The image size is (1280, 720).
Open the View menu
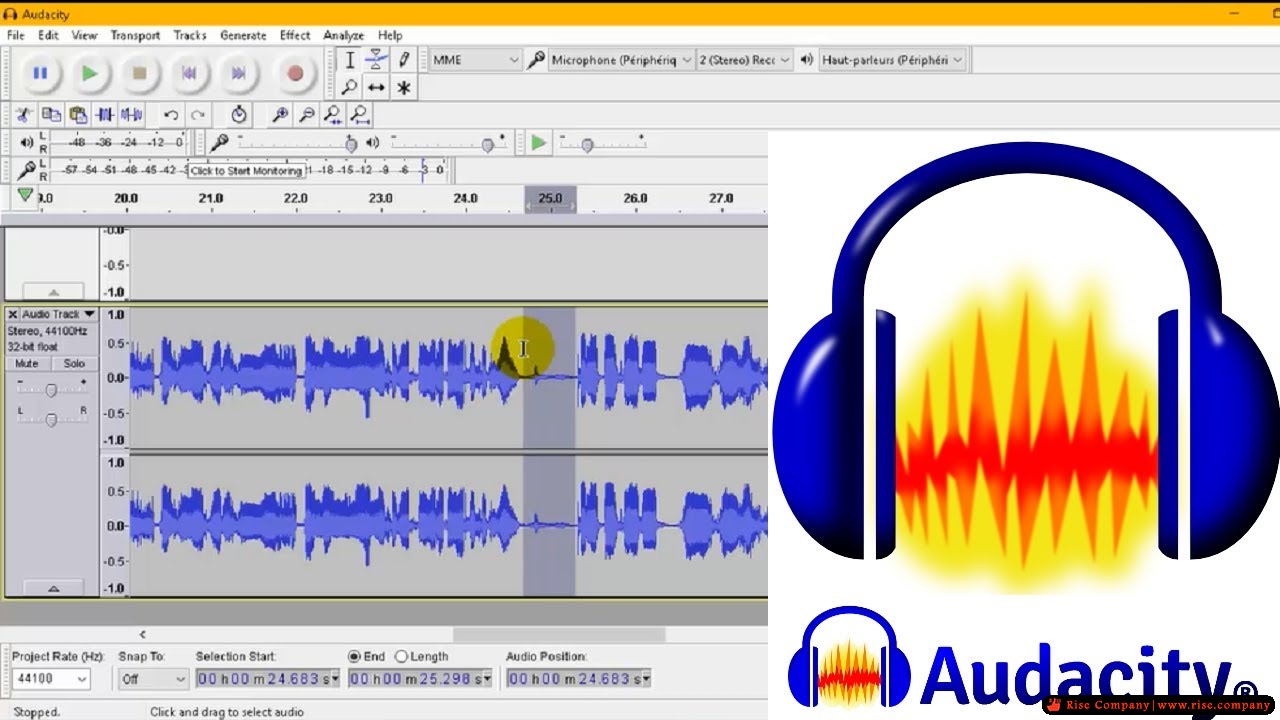point(84,35)
